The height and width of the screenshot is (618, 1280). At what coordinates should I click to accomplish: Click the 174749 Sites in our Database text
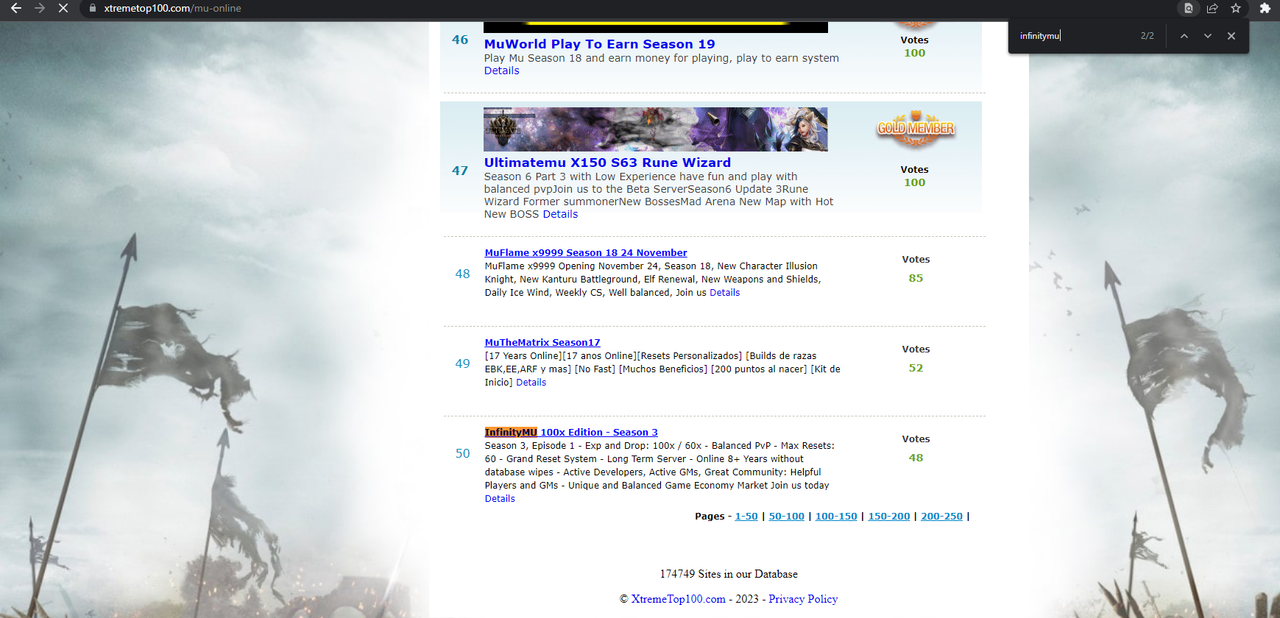coord(729,574)
